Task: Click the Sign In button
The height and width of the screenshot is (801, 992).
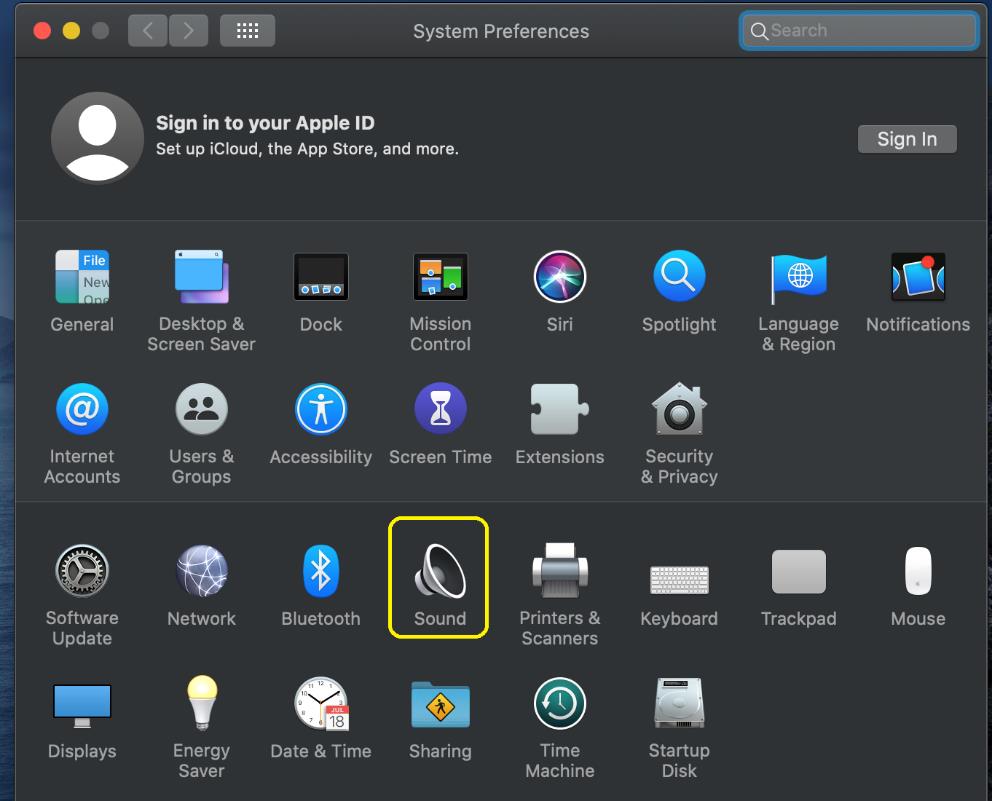Action: click(x=907, y=139)
